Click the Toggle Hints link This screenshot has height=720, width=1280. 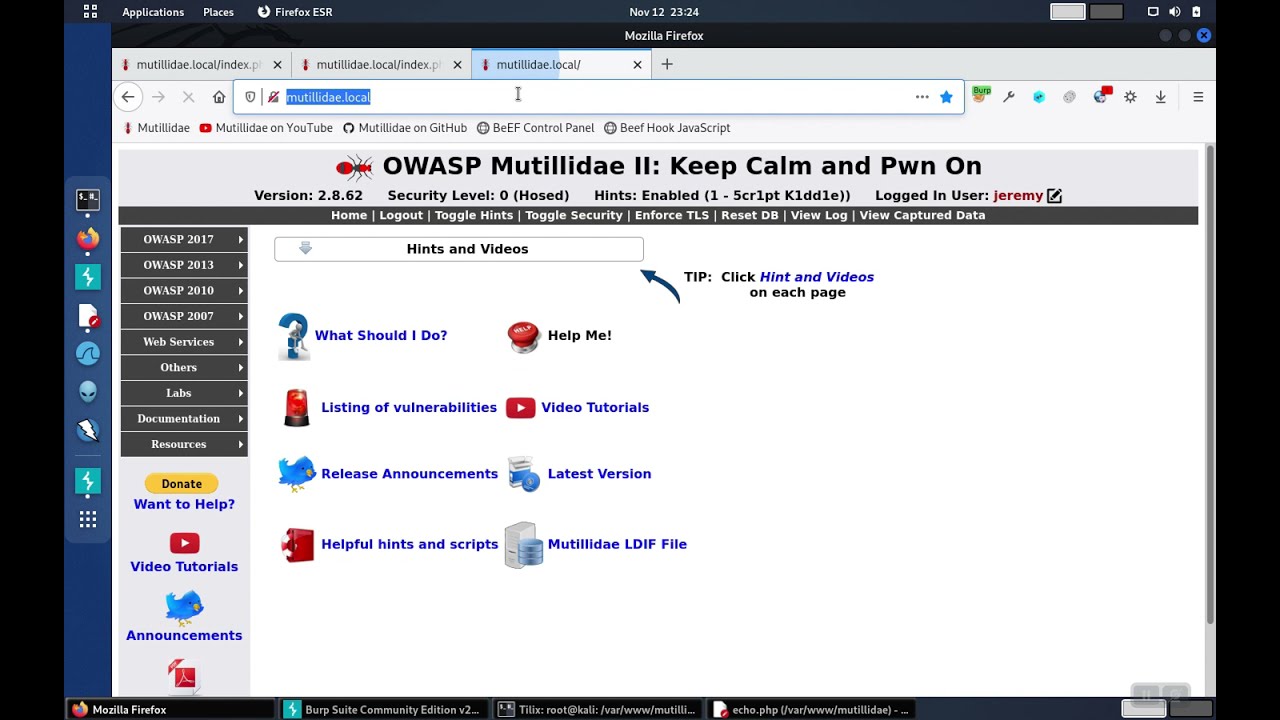474,215
